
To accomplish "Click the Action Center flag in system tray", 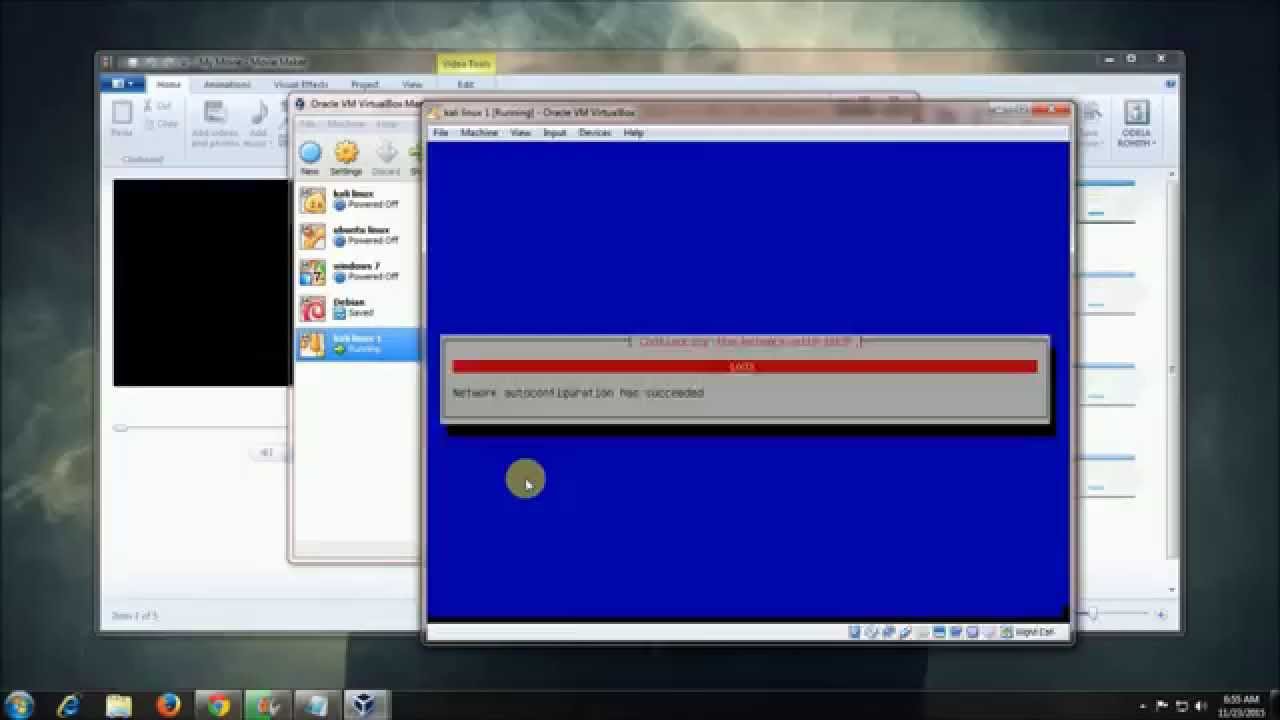I will click(x=1162, y=706).
